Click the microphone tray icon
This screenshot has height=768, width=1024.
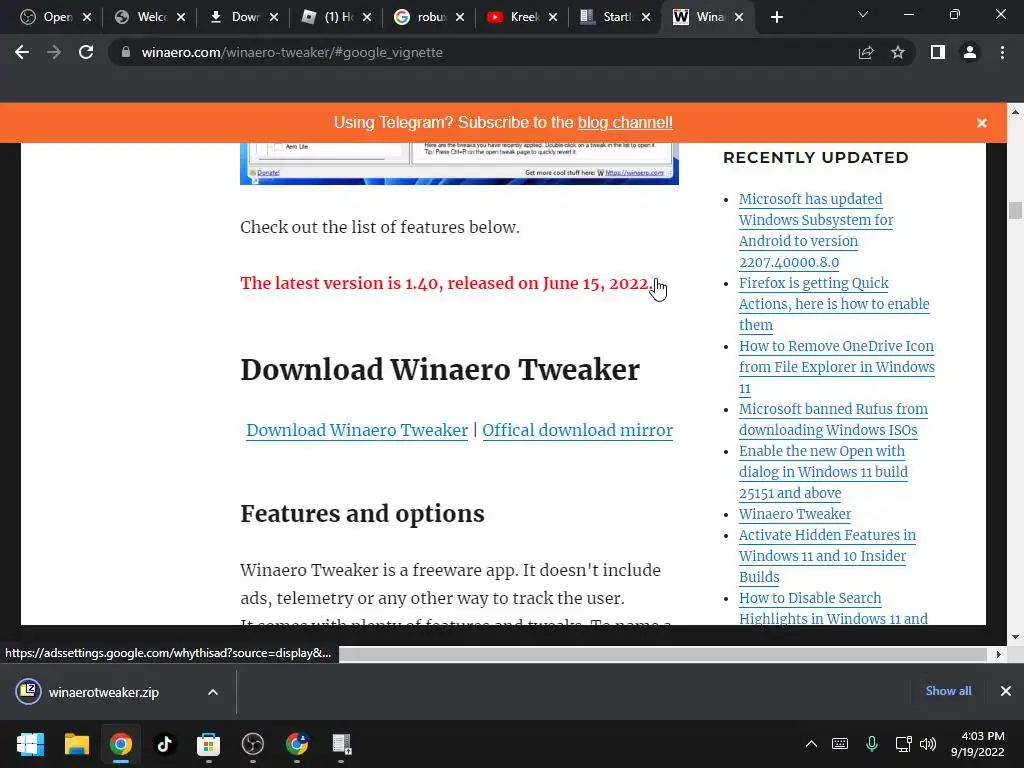[871, 744]
